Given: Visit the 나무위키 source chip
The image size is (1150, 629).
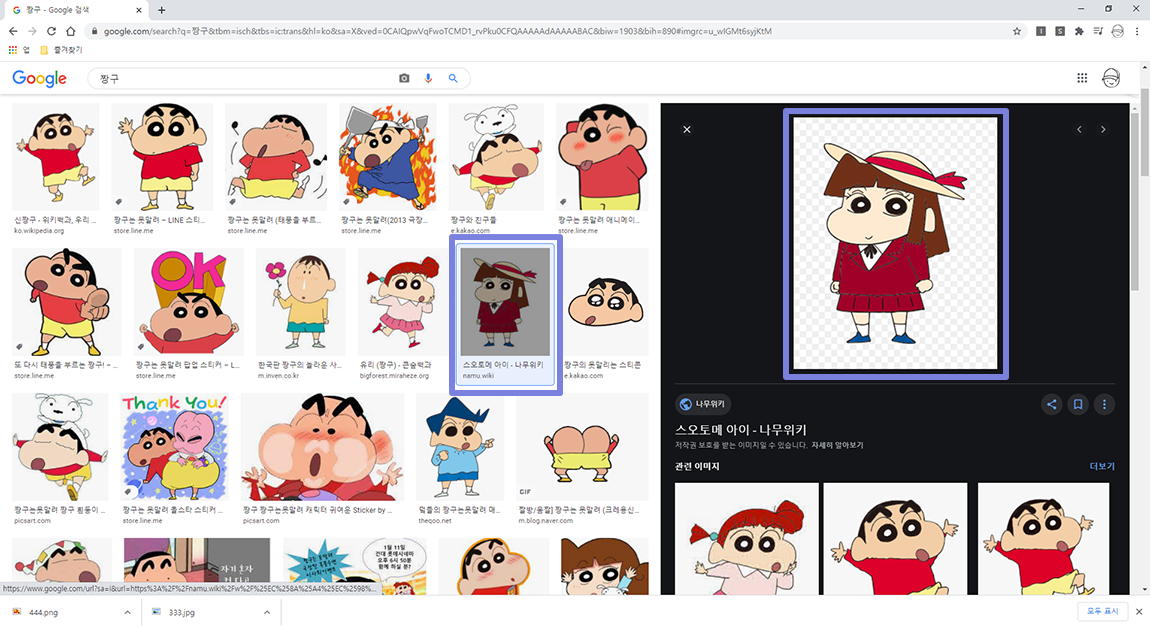Looking at the screenshot, I should tap(703, 404).
